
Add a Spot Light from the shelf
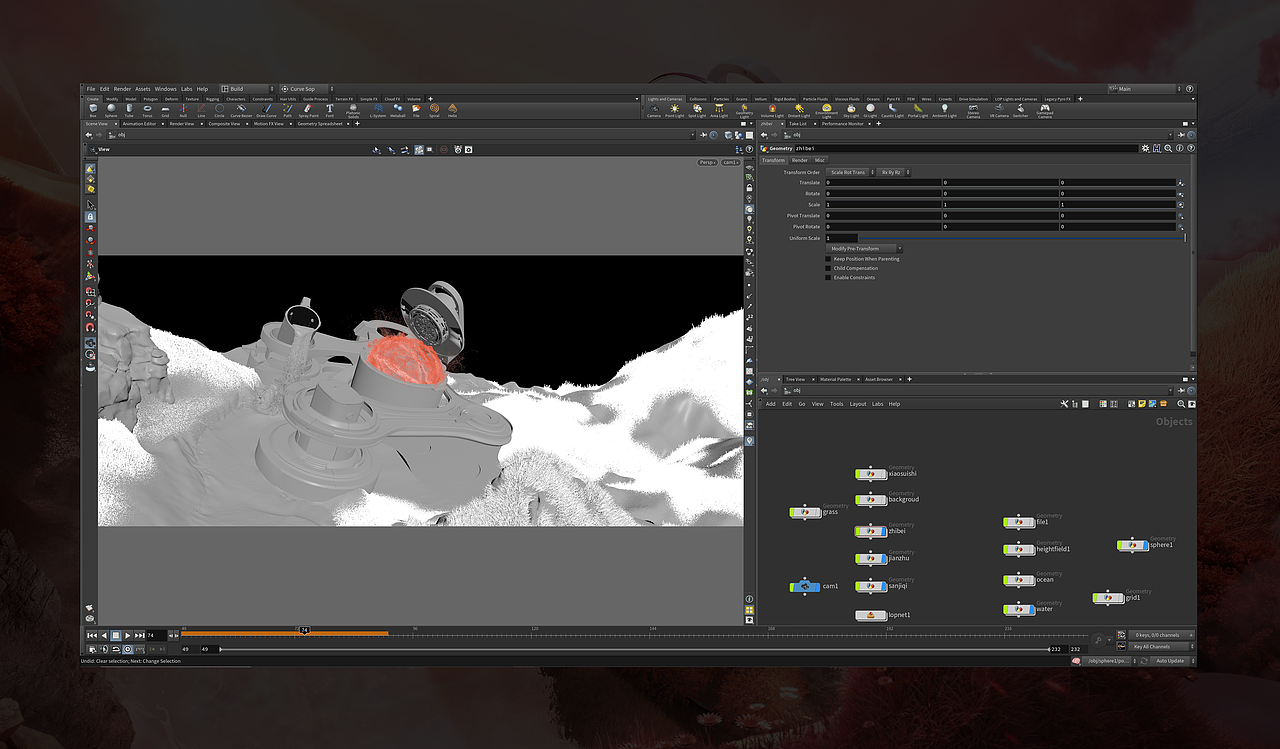(x=697, y=110)
